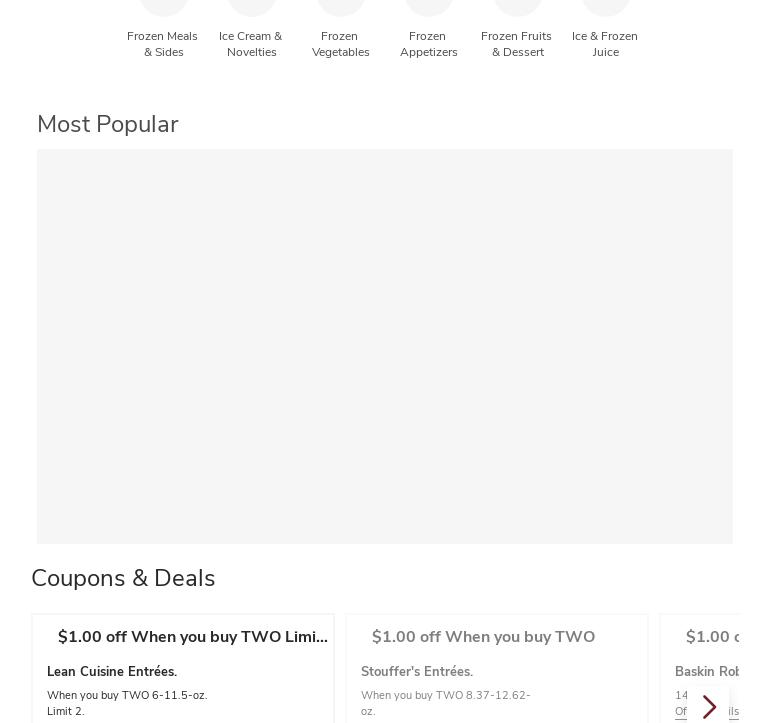770x723 pixels.
Task: Click the "Limit 2." text on Lean Cuisine coupon
Action: (x=66, y=711)
